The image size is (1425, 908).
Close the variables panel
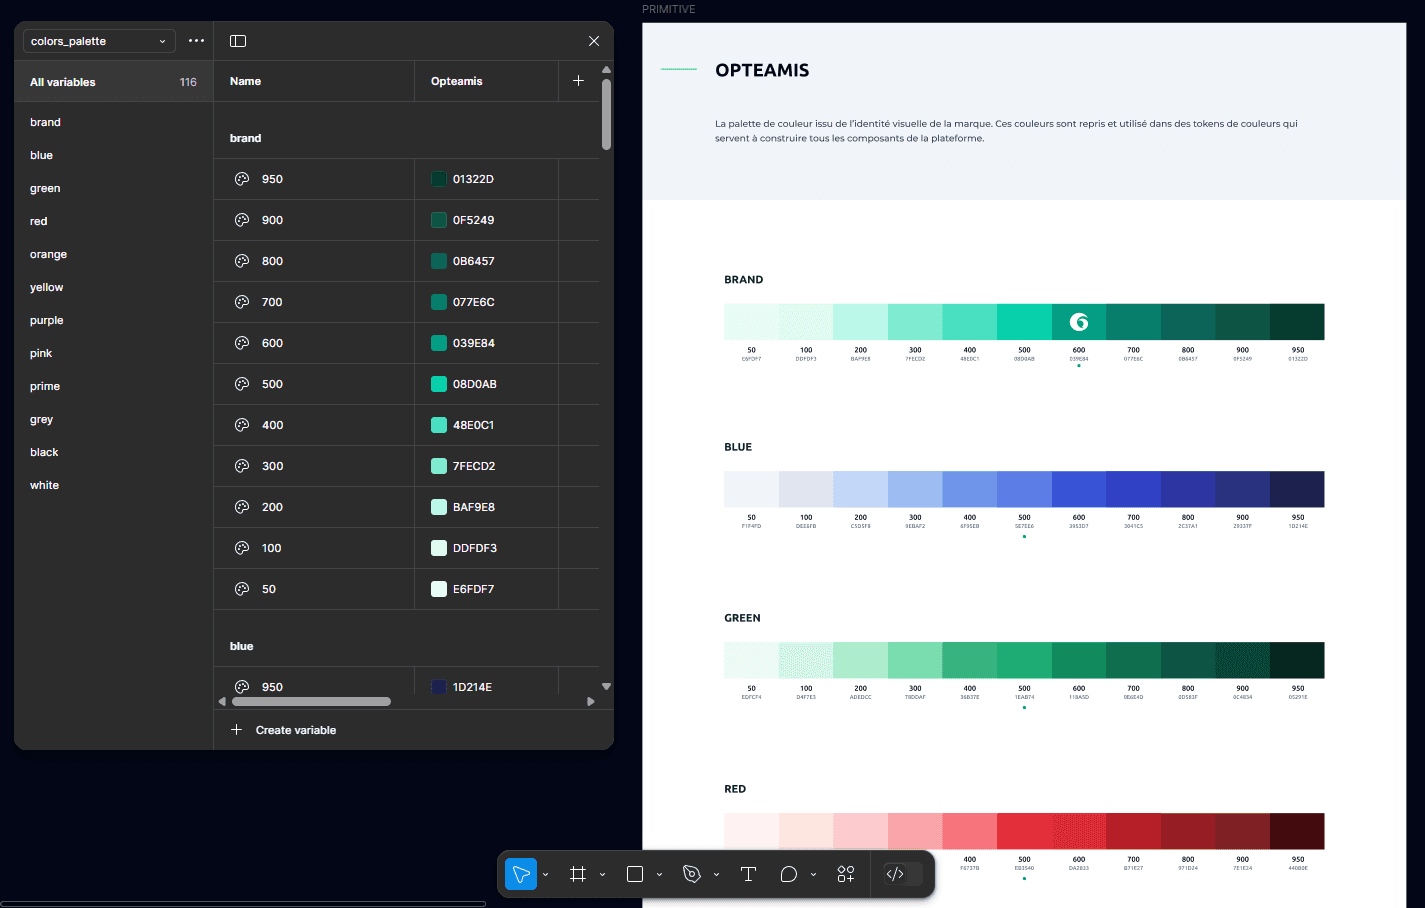click(594, 41)
